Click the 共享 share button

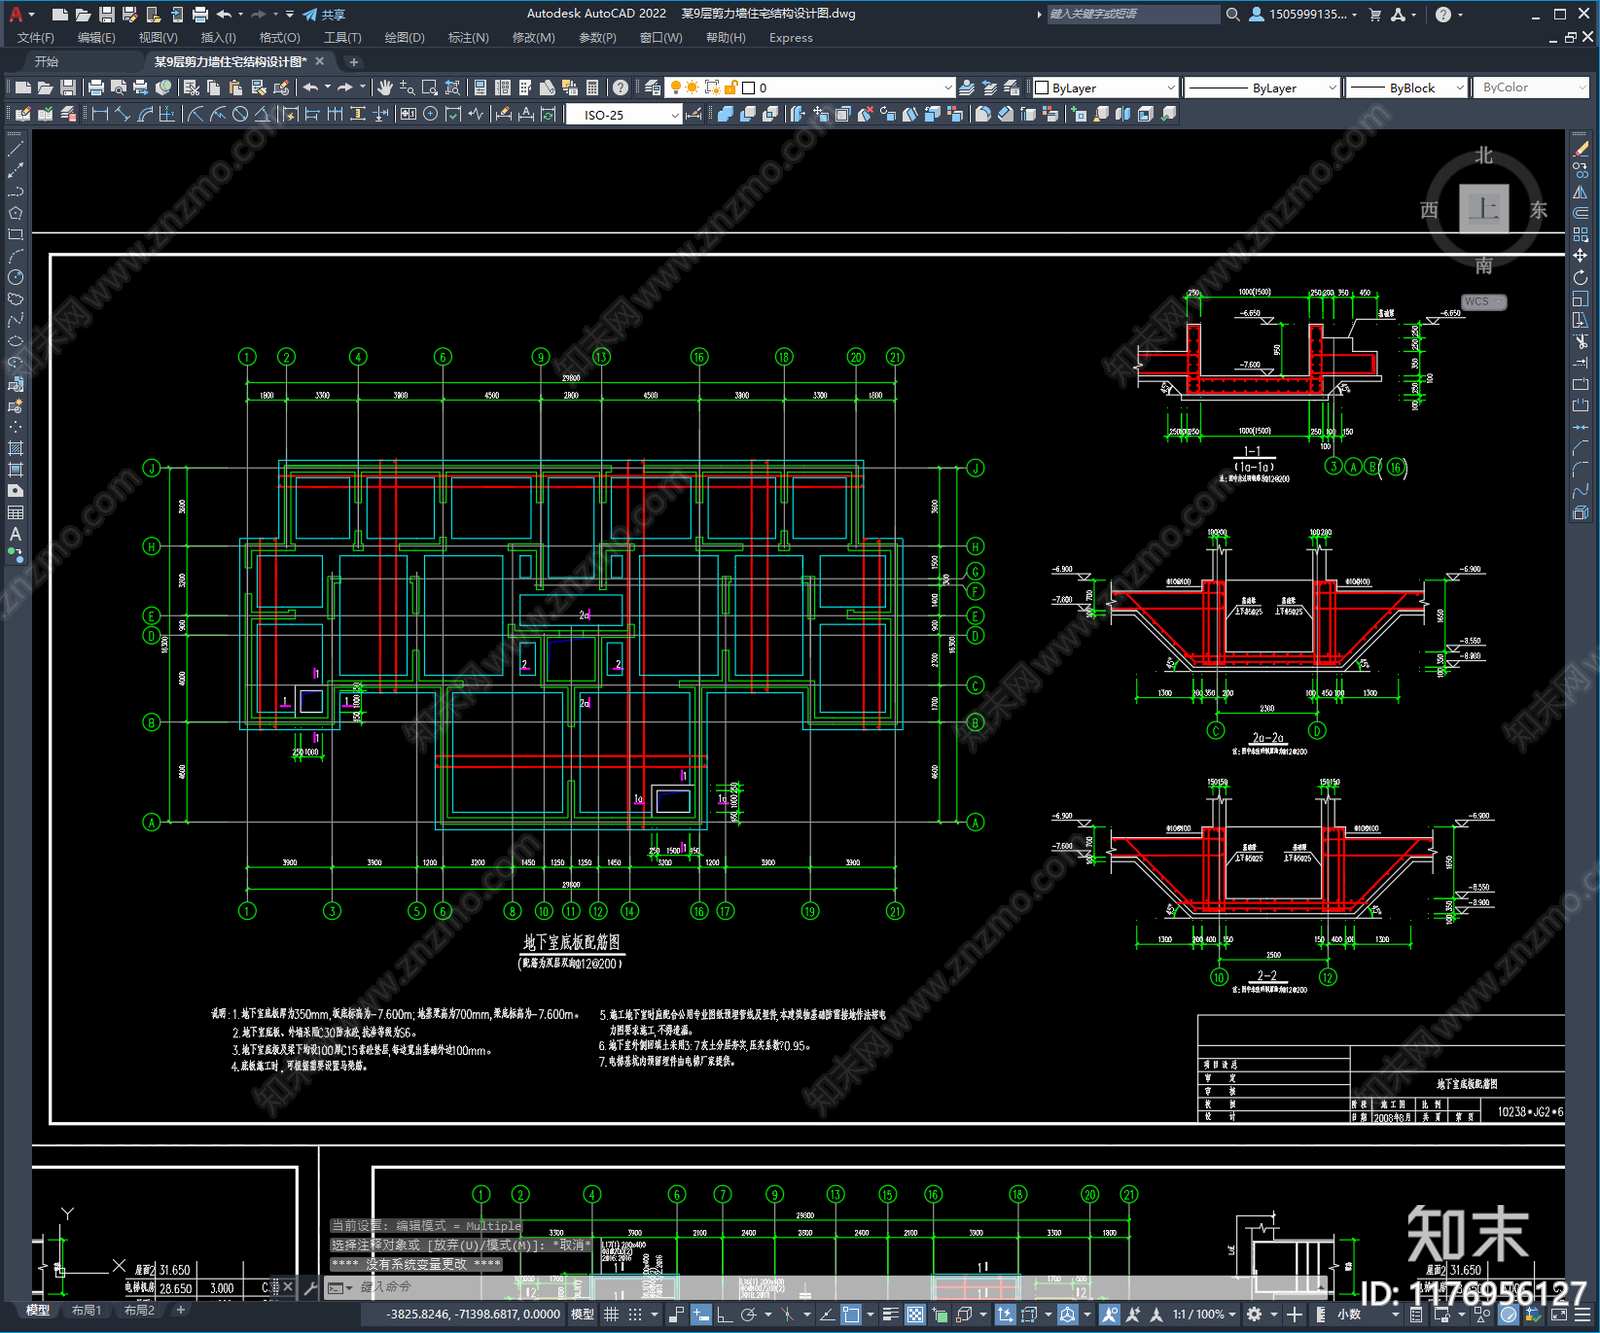coord(324,14)
